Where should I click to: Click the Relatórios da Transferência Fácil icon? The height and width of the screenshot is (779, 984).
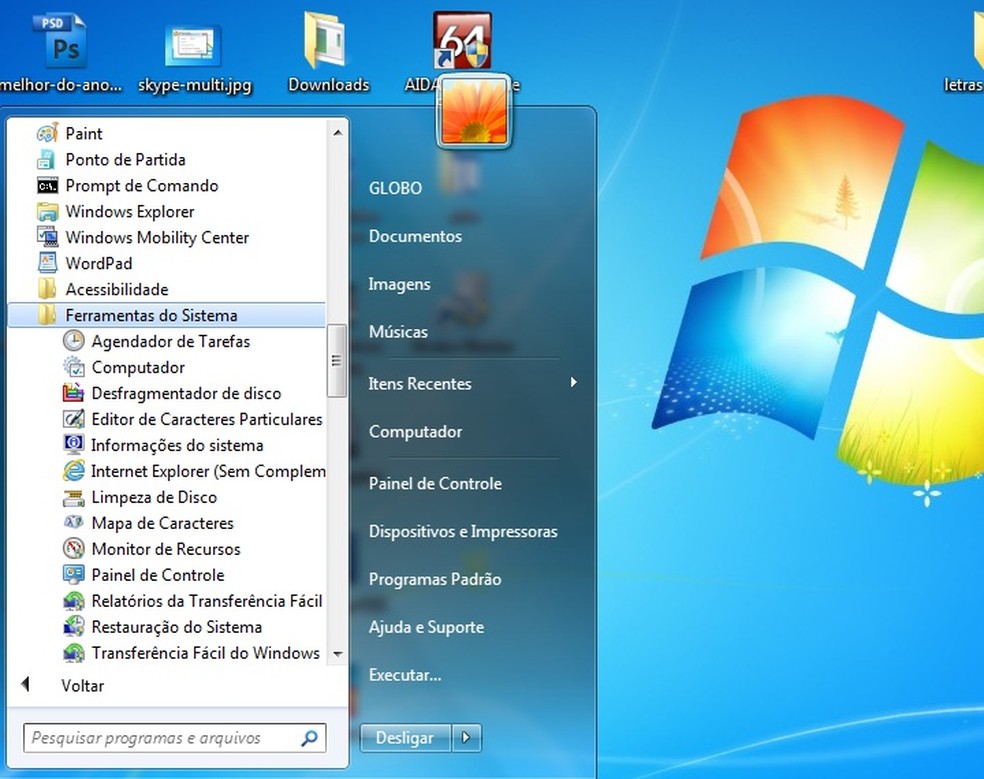click(73, 601)
